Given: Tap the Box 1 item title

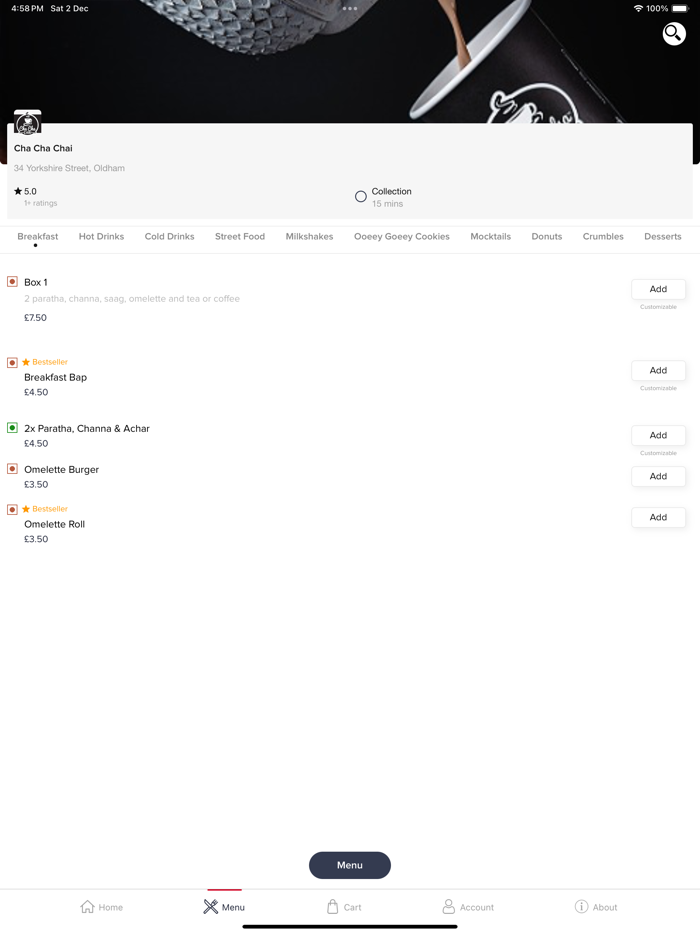Looking at the screenshot, I should [36, 282].
